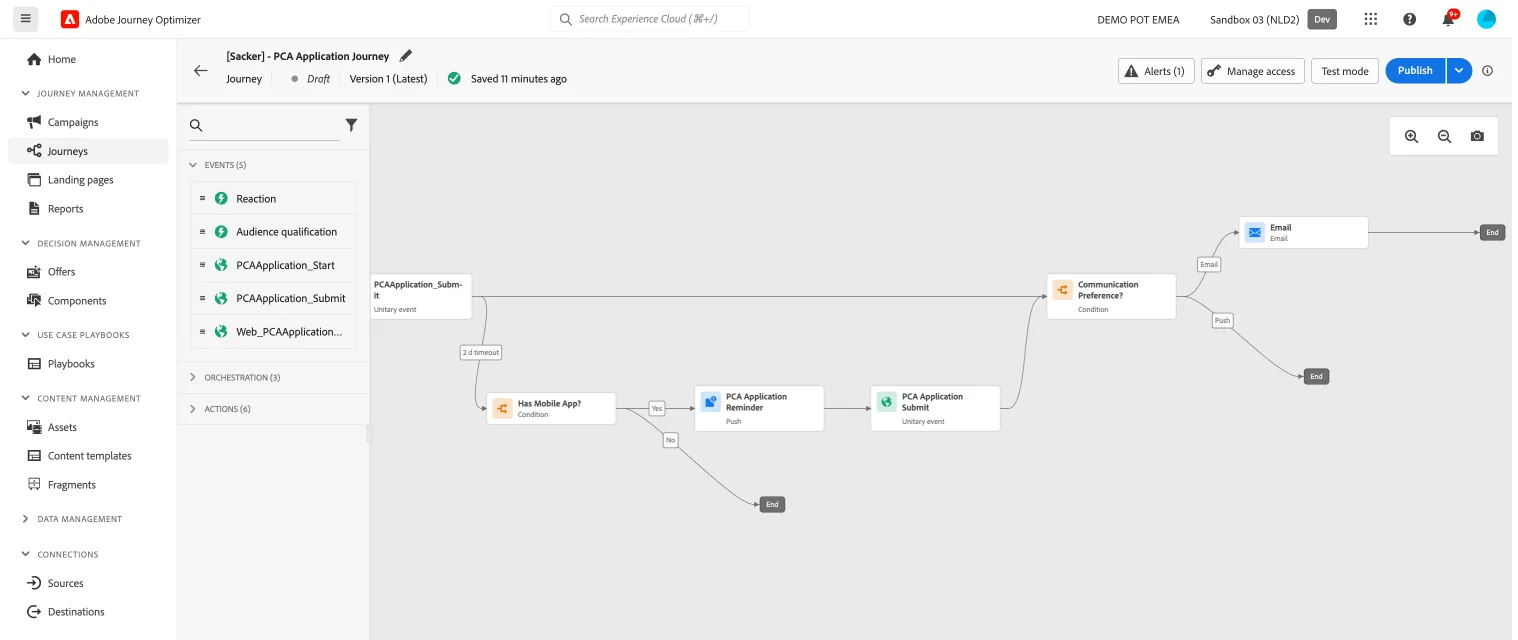This screenshot has height=640, width=1518.
Task: Select the Email action node
Action: [1303, 232]
